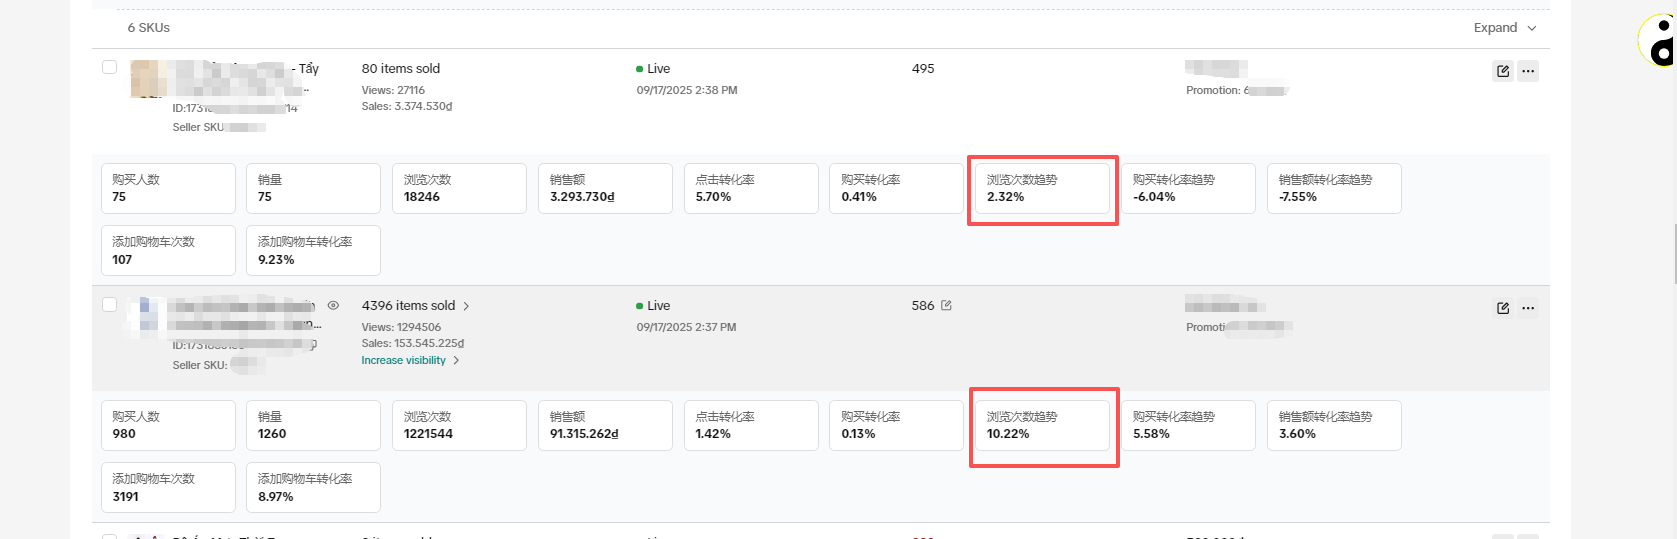Edit the first product listing
The image size is (1677, 539).
pyautogui.click(x=1502, y=71)
